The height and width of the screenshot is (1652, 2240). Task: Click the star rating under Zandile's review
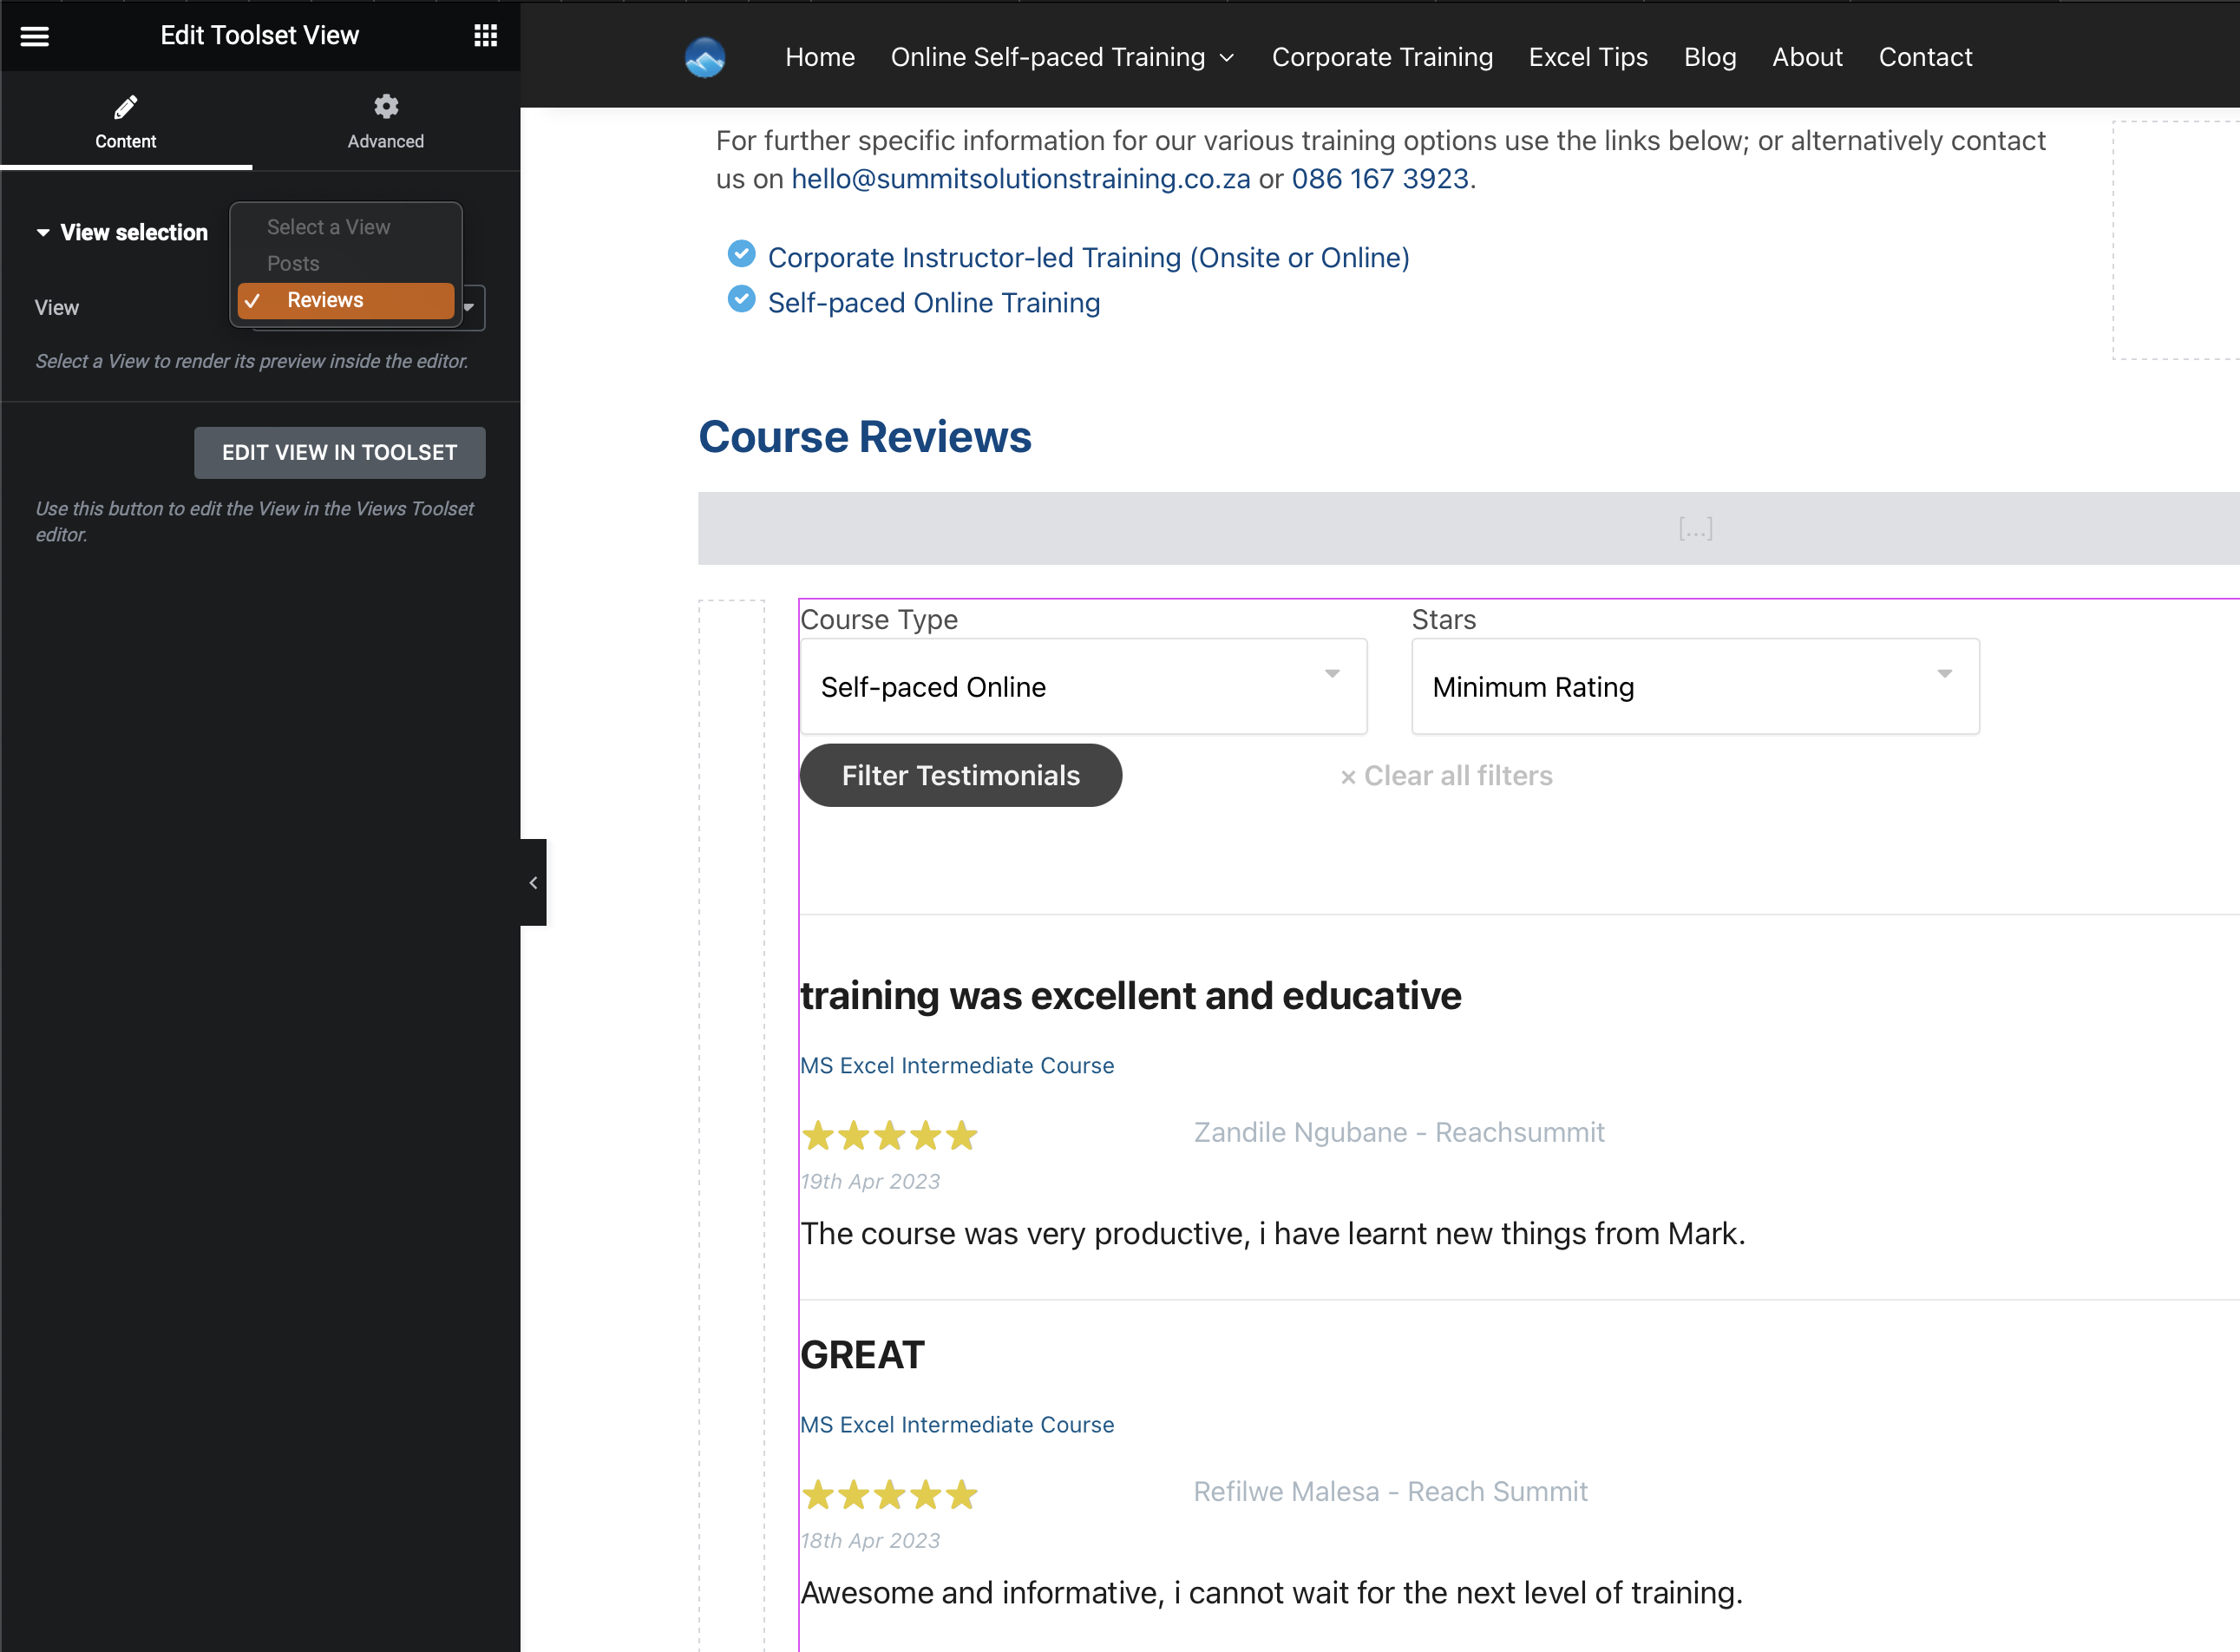tap(889, 1135)
